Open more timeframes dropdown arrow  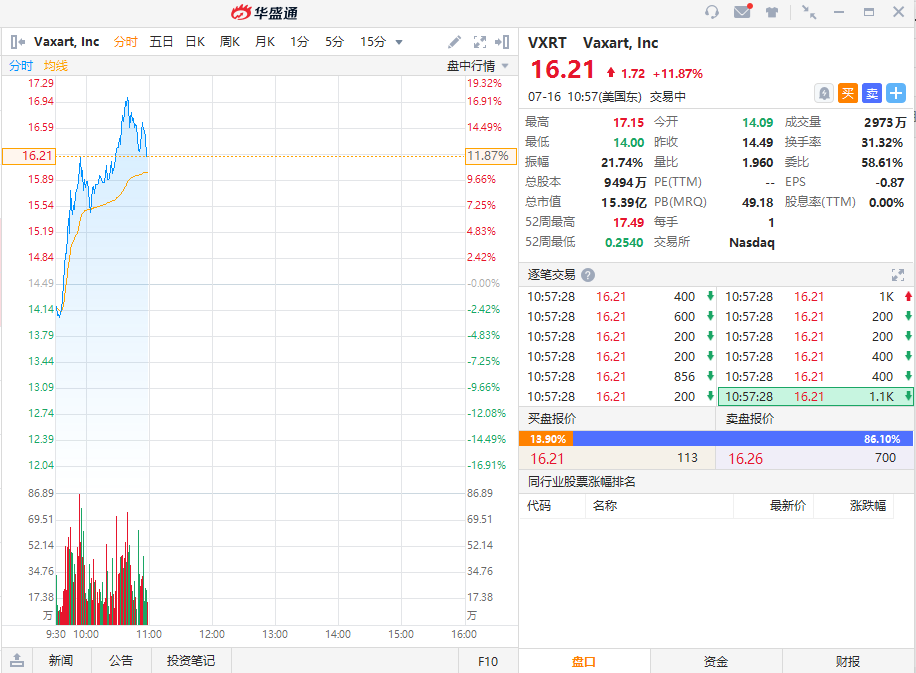click(x=399, y=42)
